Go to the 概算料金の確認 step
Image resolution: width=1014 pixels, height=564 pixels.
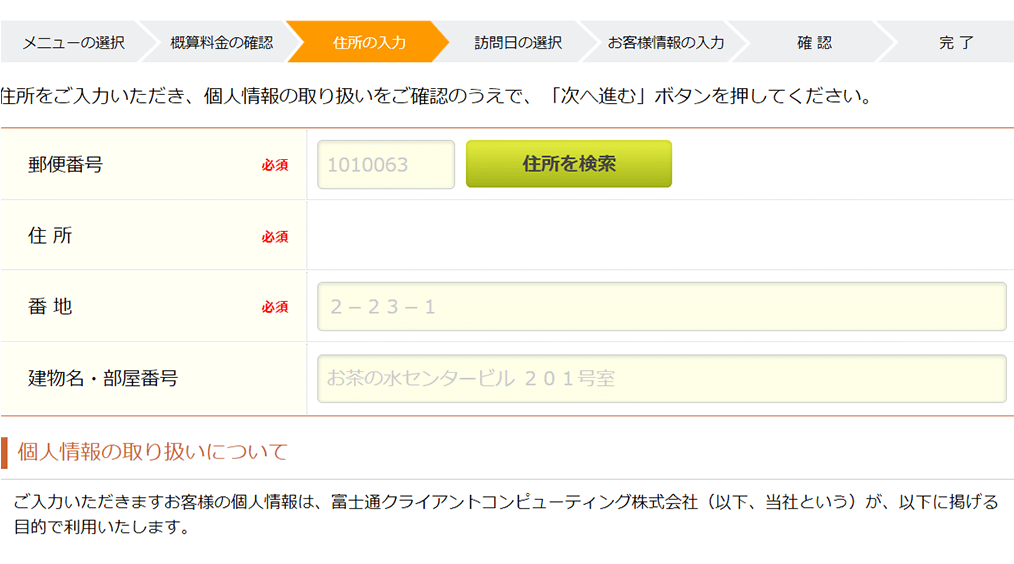click(x=221, y=42)
